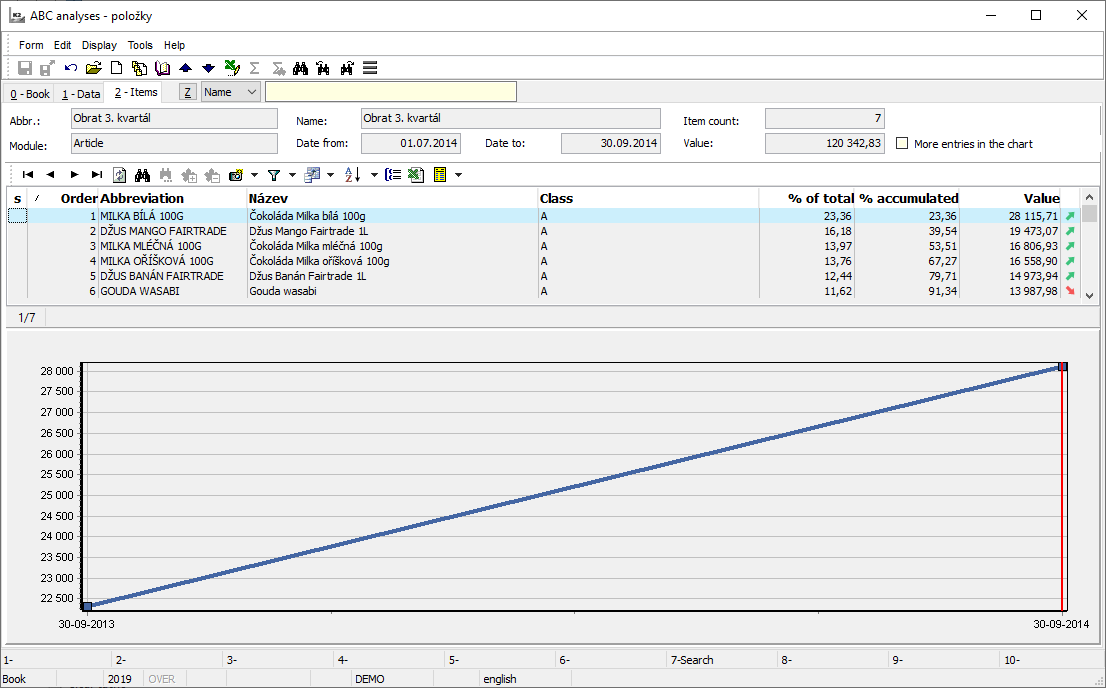Click the Excel export icon in grid toolbar
Image resolution: width=1106 pixels, height=688 pixels.
pyautogui.click(x=417, y=174)
